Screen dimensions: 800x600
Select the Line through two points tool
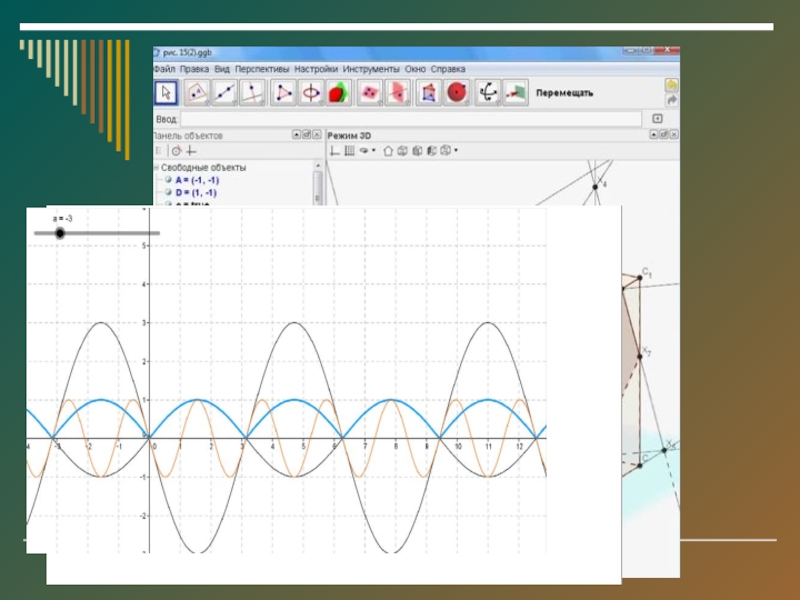tap(226, 93)
